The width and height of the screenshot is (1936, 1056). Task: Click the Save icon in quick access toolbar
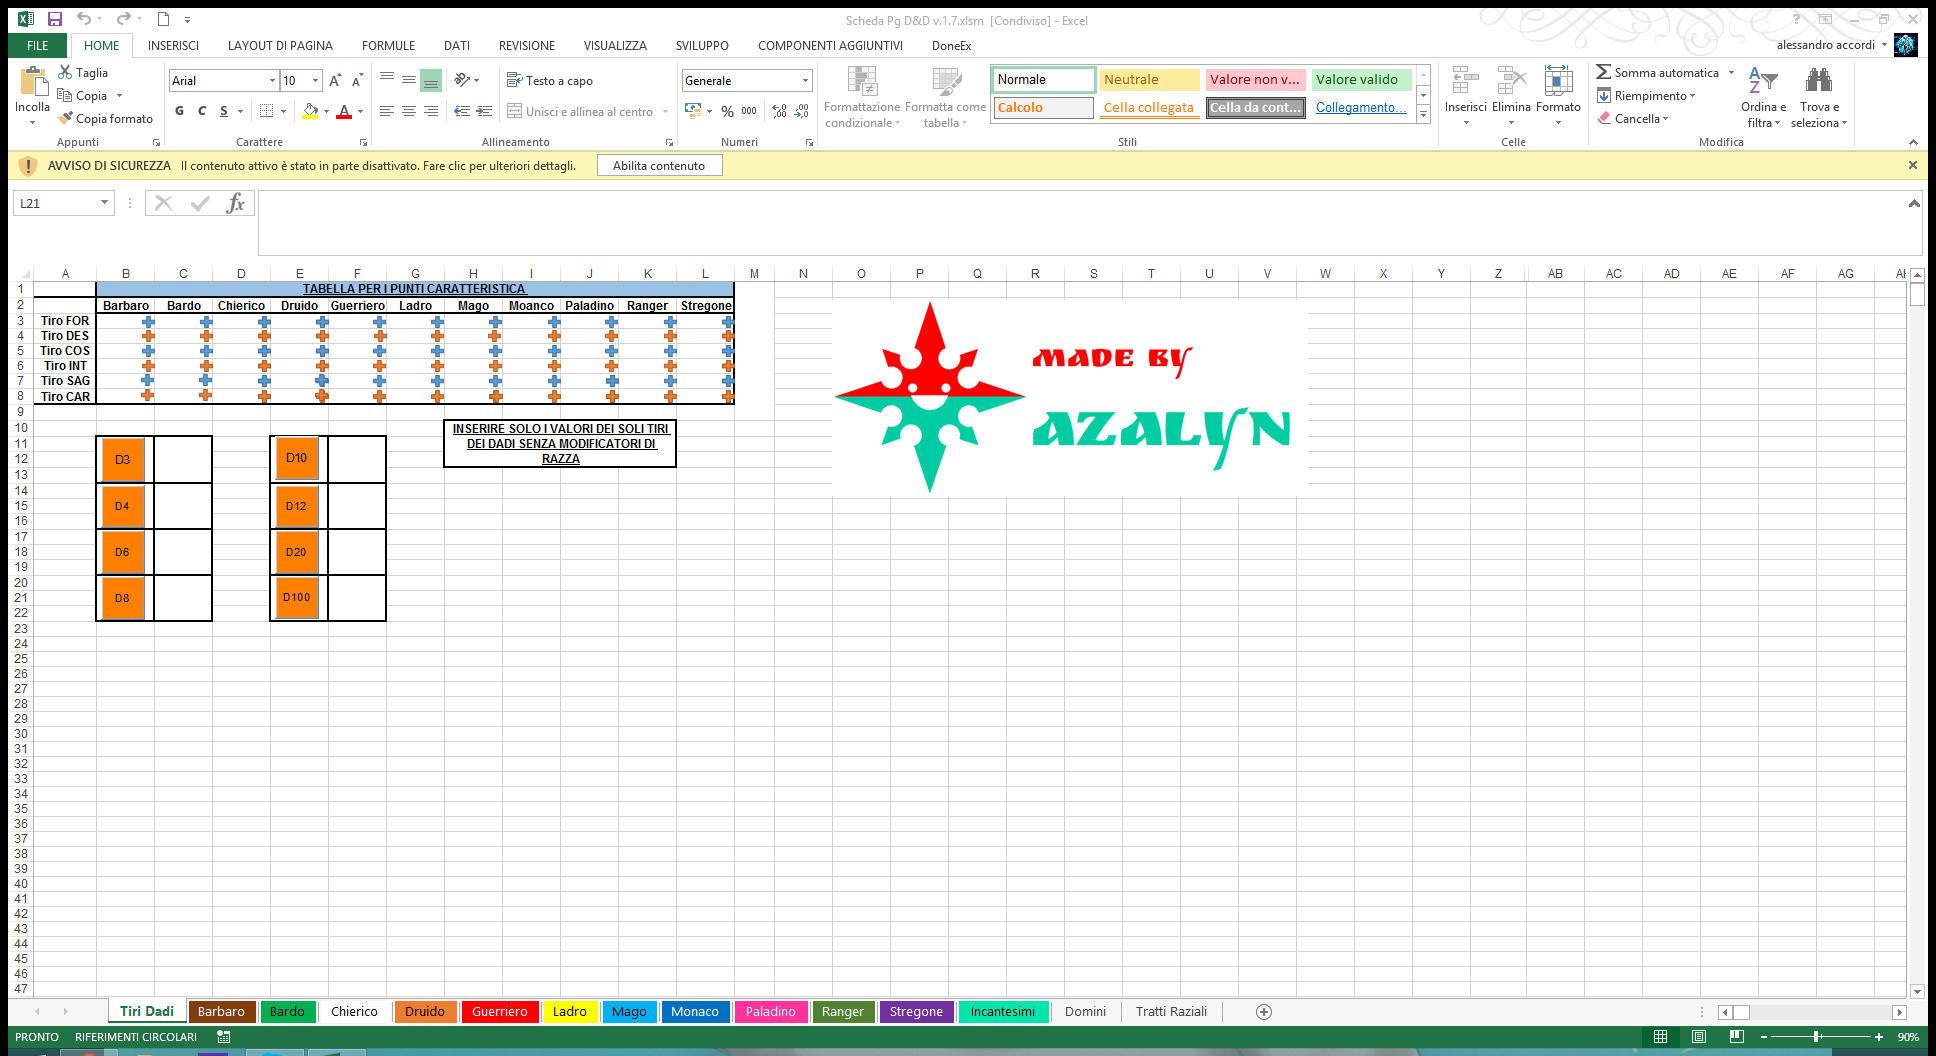(x=55, y=19)
